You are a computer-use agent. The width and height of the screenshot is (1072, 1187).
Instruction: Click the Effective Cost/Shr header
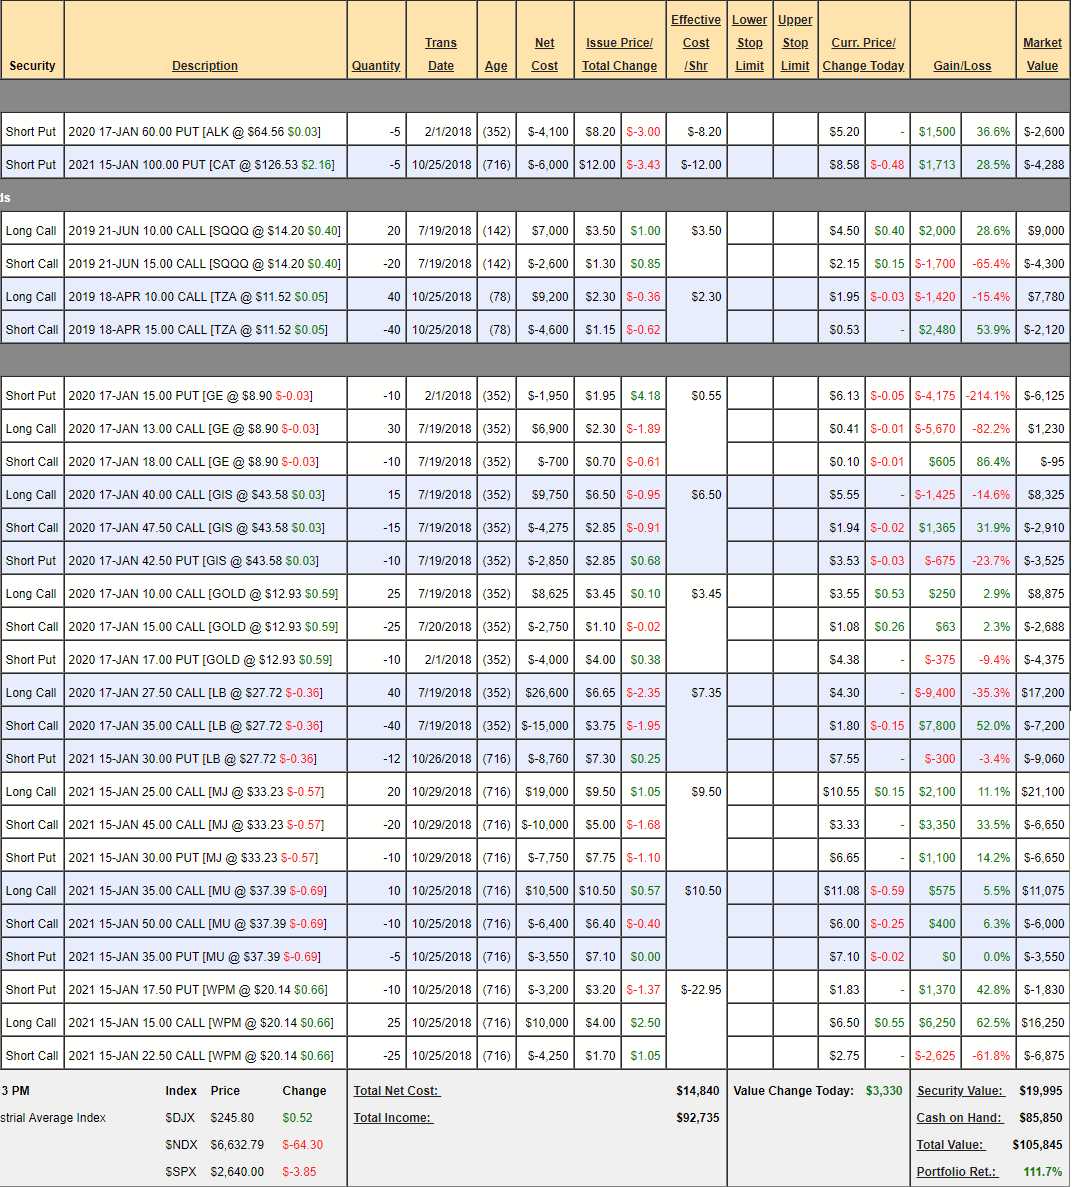696,43
